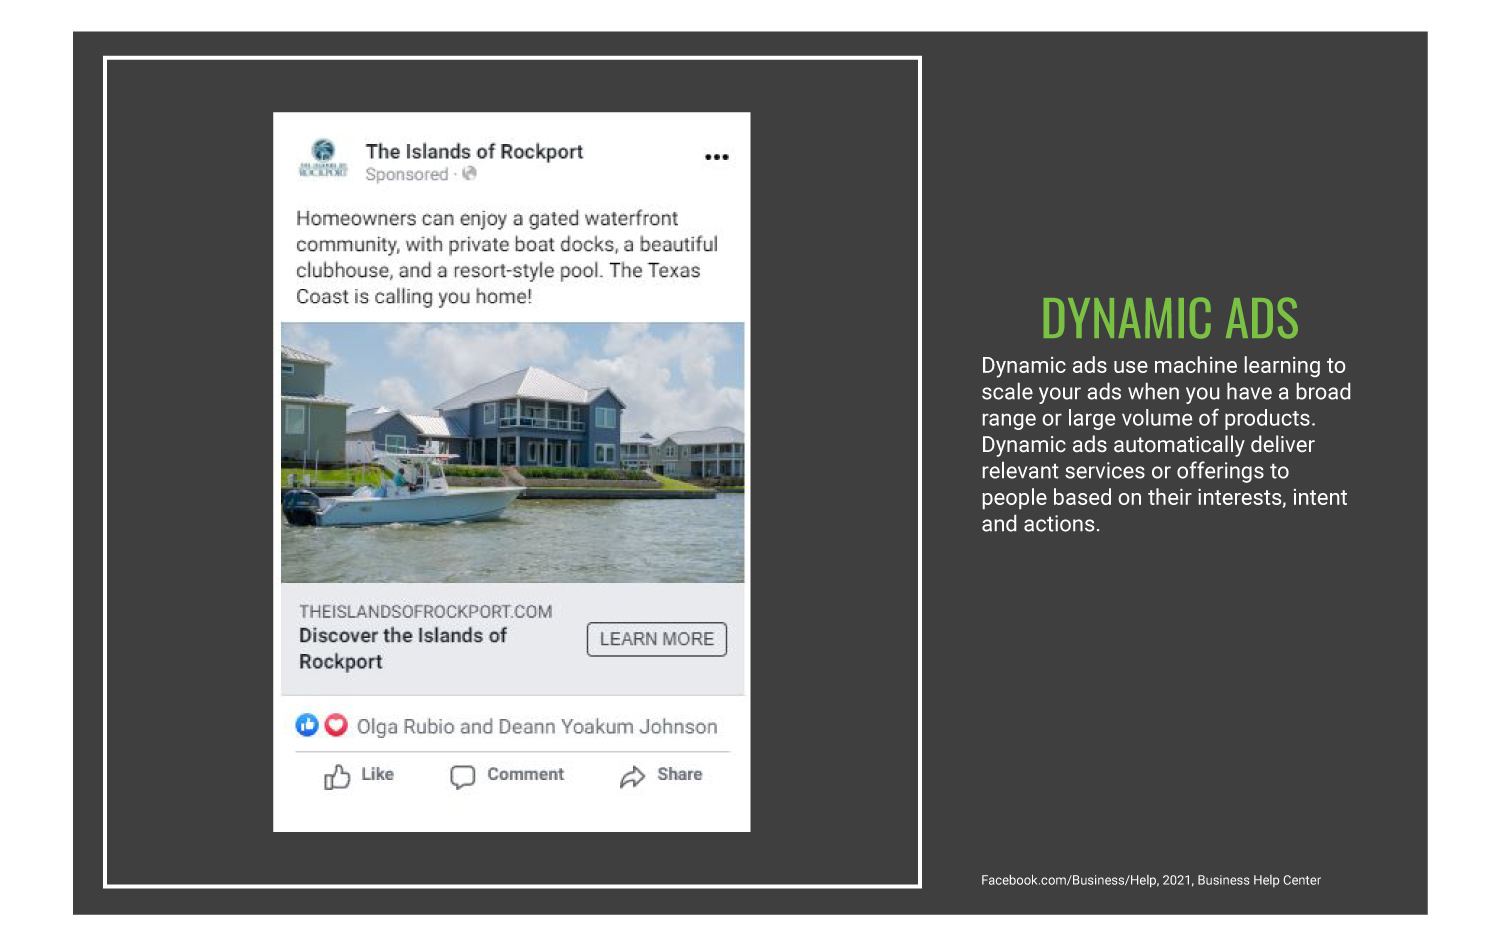Viewport: 1500px width, 946px height.
Task: Click the Like thumbs-up outline icon
Action: pos(337,777)
